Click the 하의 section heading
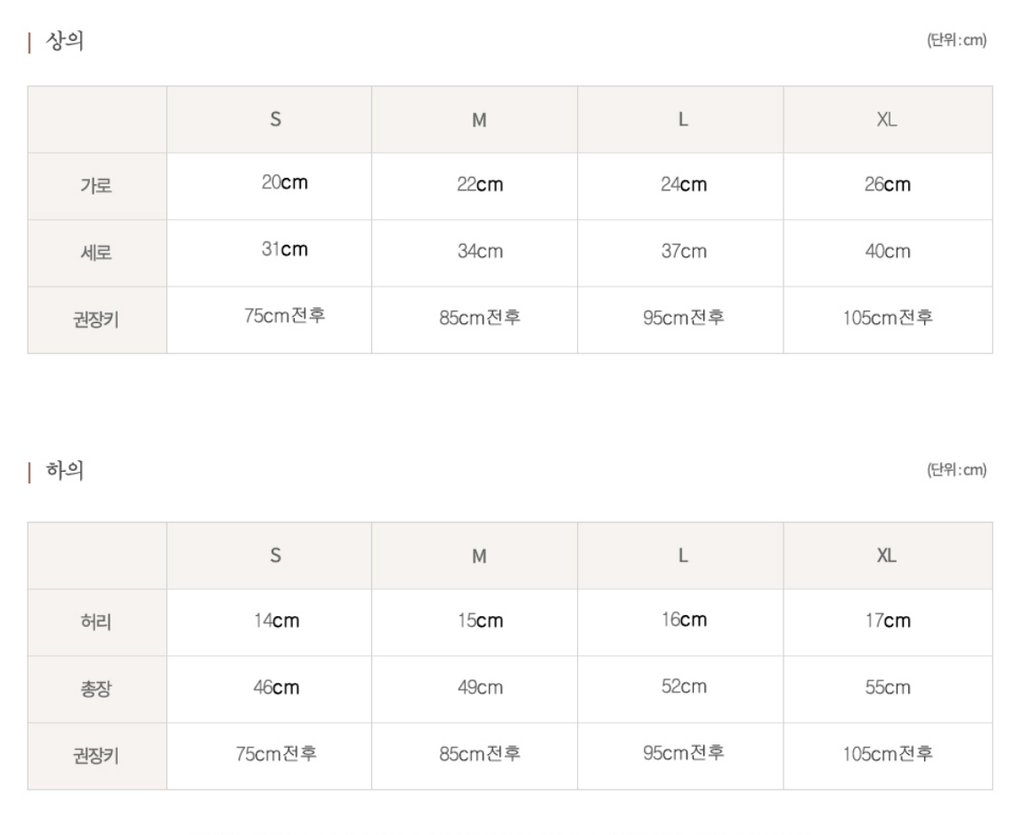Viewport: 1024px width, 835px height. coord(64,471)
